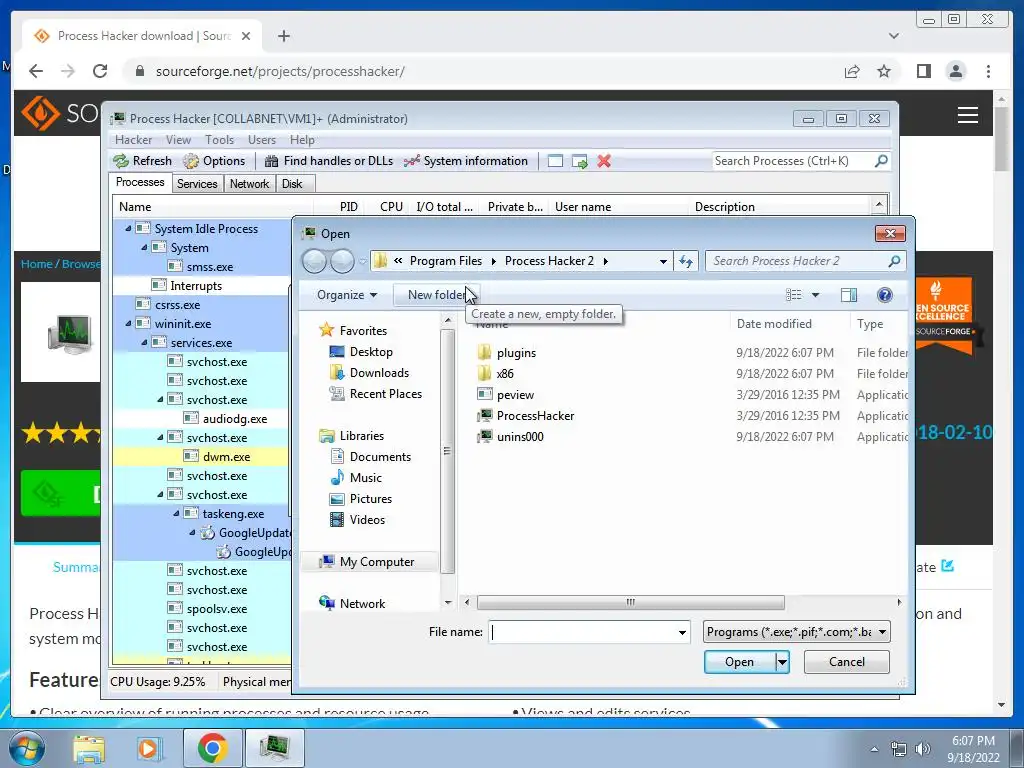
Task: Click Chrome side panel icon
Action: tap(923, 71)
